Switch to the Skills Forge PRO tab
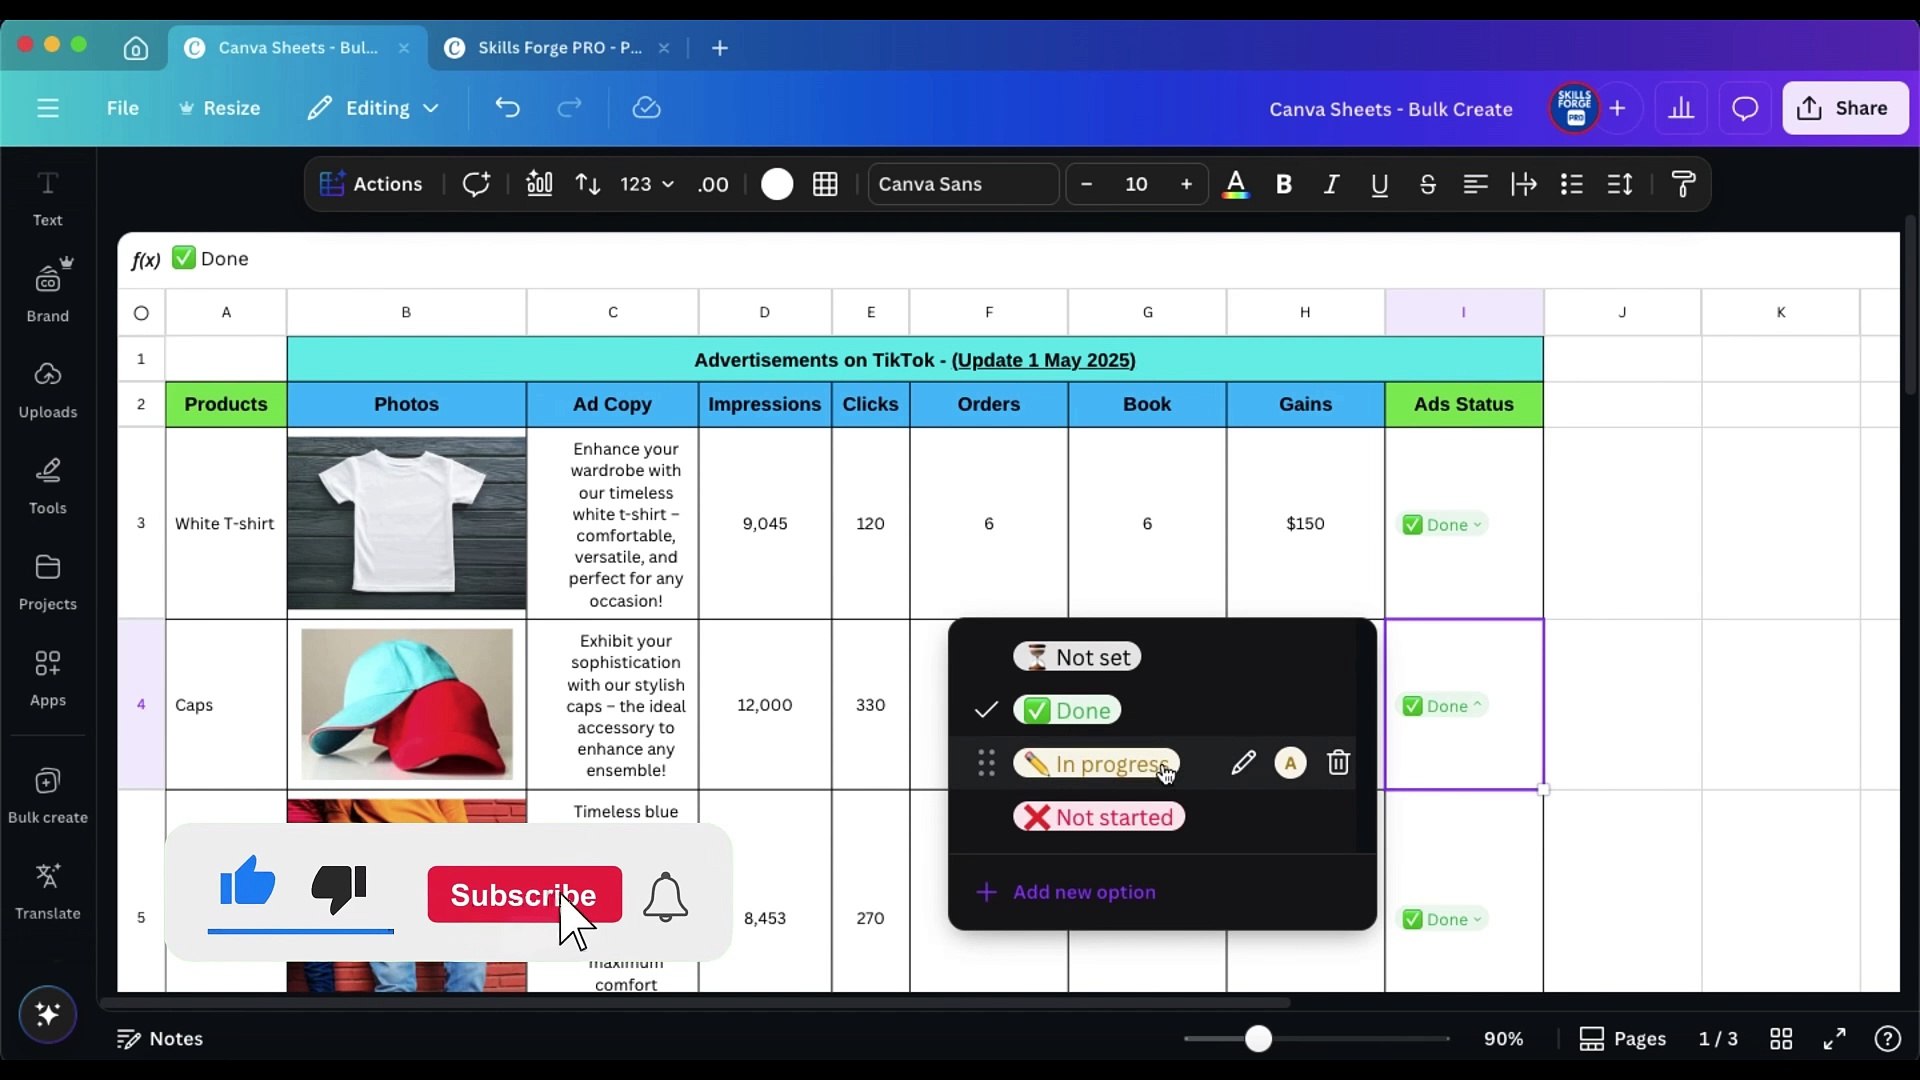The width and height of the screenshot is (1920, 1080). [558, 48]
